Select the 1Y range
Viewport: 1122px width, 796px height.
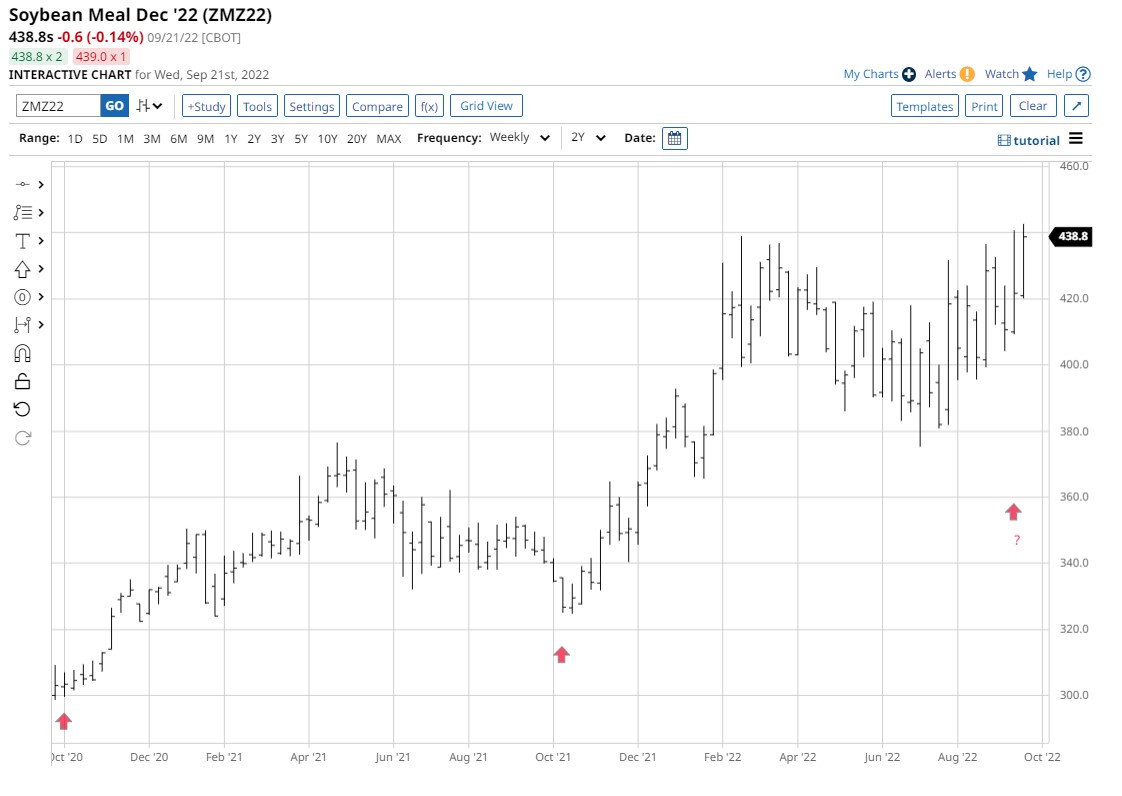coord(230,139)
